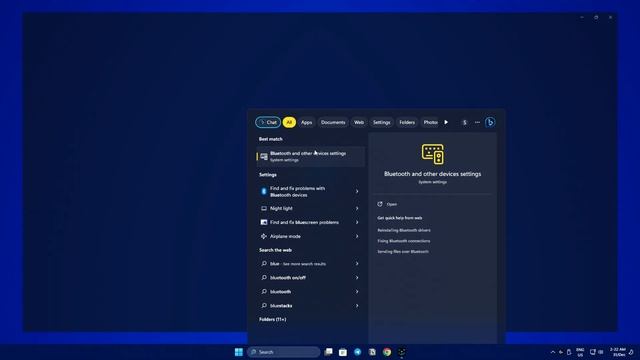The width and height of the screenshot is (640, 360).
Task: Click the Folders (11+) section header
Action: (x=273, y=319)
